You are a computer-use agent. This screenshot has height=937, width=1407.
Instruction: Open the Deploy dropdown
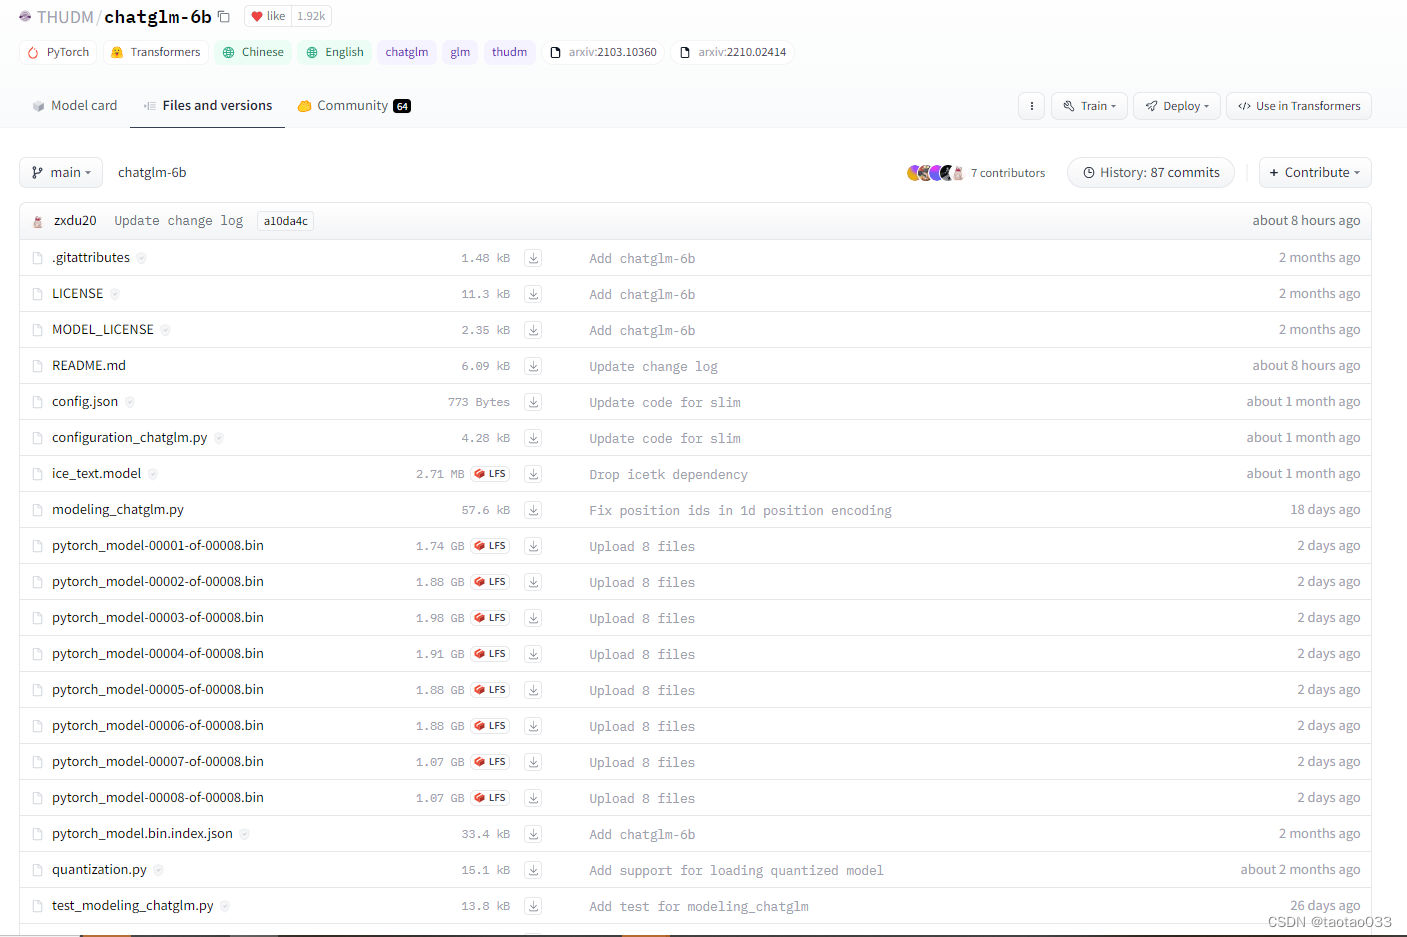pos(1176,105)
